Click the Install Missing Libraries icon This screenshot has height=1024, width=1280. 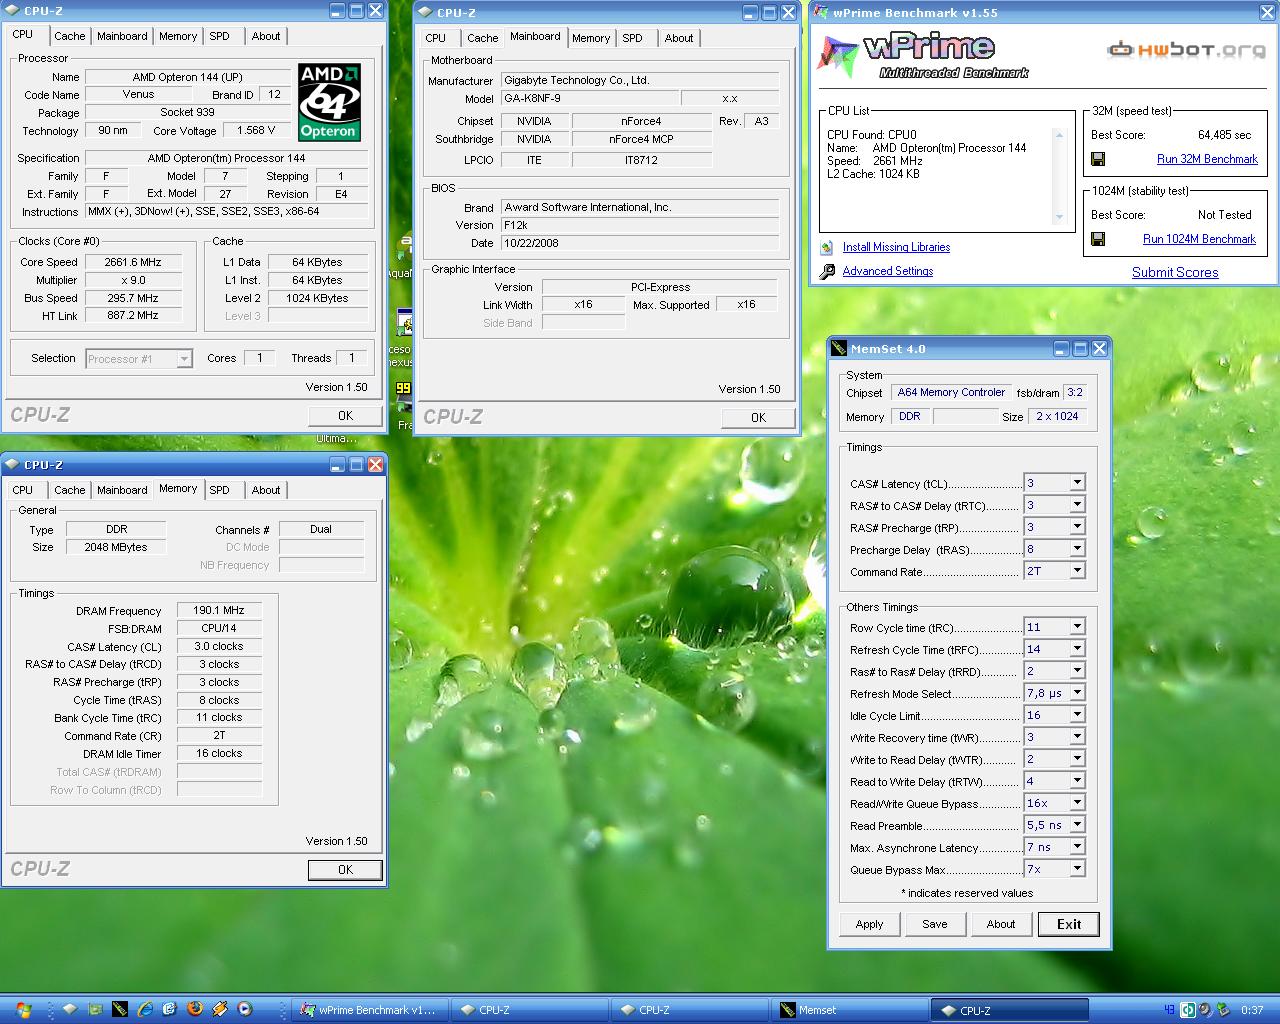(827, 247)
